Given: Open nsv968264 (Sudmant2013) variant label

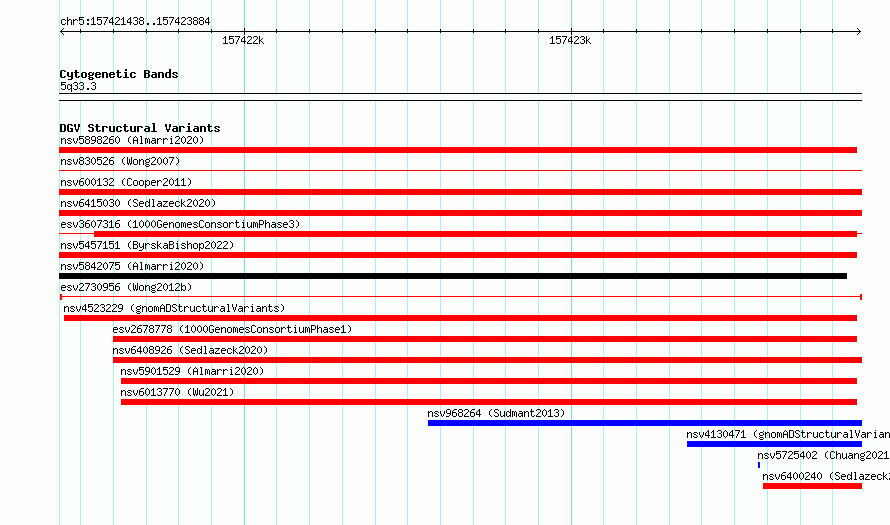Looking at the screenshot, I should [x=496, y=413].
